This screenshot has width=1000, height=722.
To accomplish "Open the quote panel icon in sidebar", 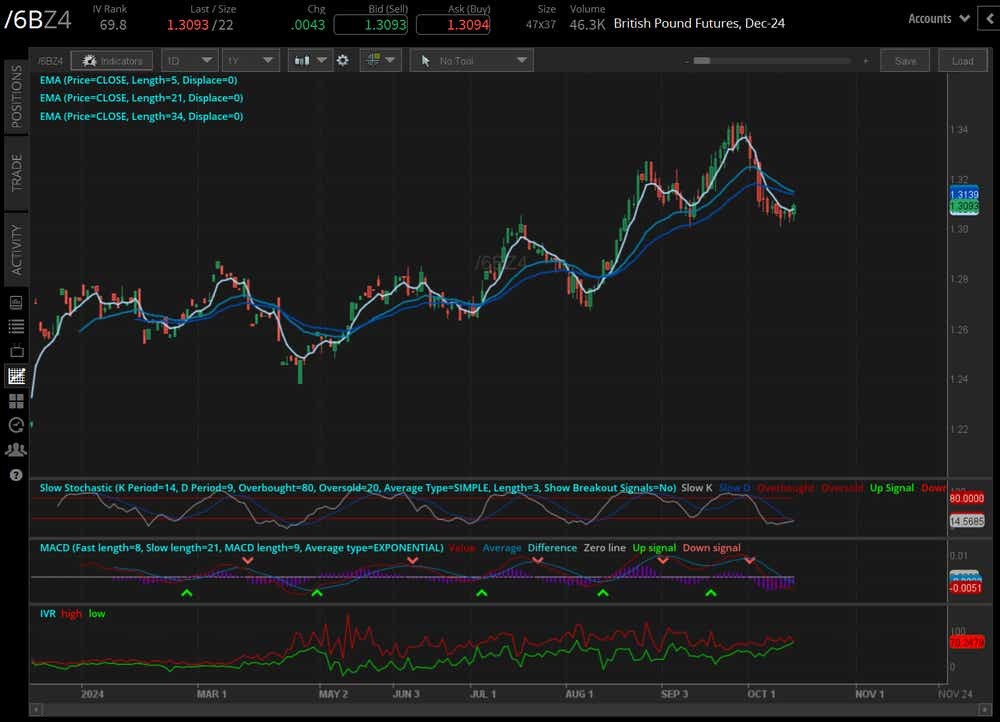I will pyautogui.click(x=16, y=302).
